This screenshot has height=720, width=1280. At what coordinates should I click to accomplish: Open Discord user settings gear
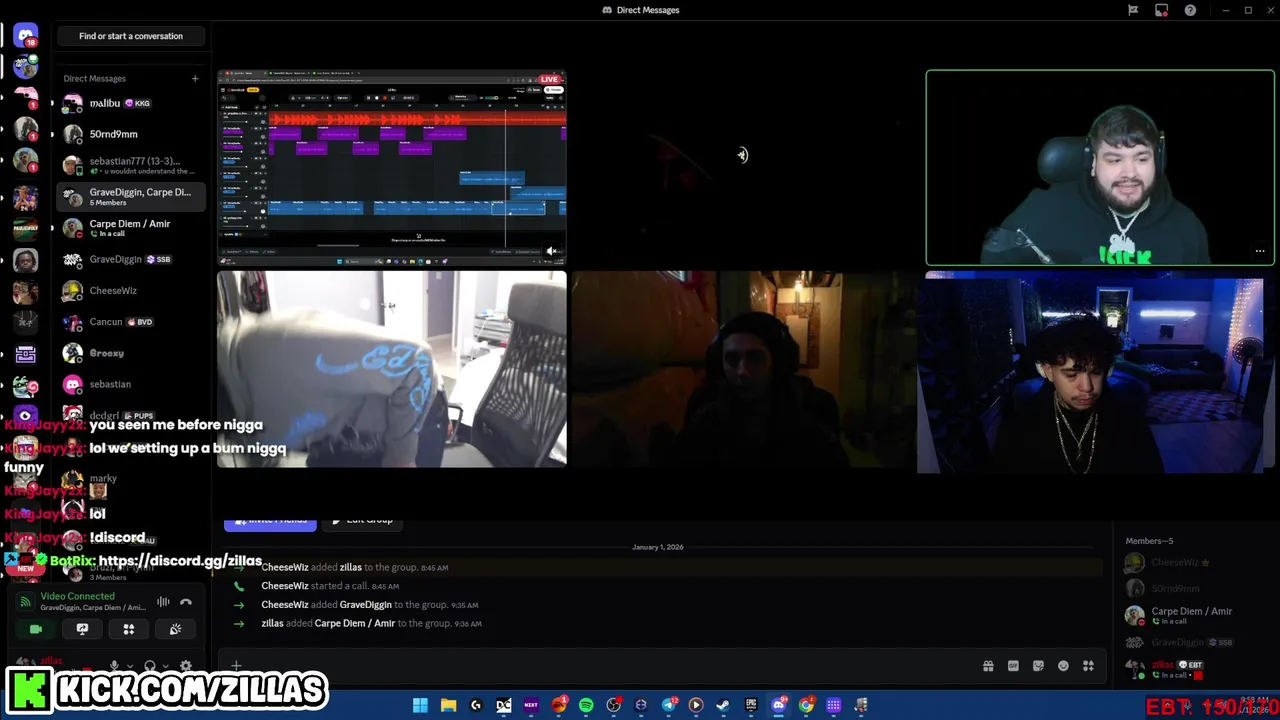pos(185,666)
